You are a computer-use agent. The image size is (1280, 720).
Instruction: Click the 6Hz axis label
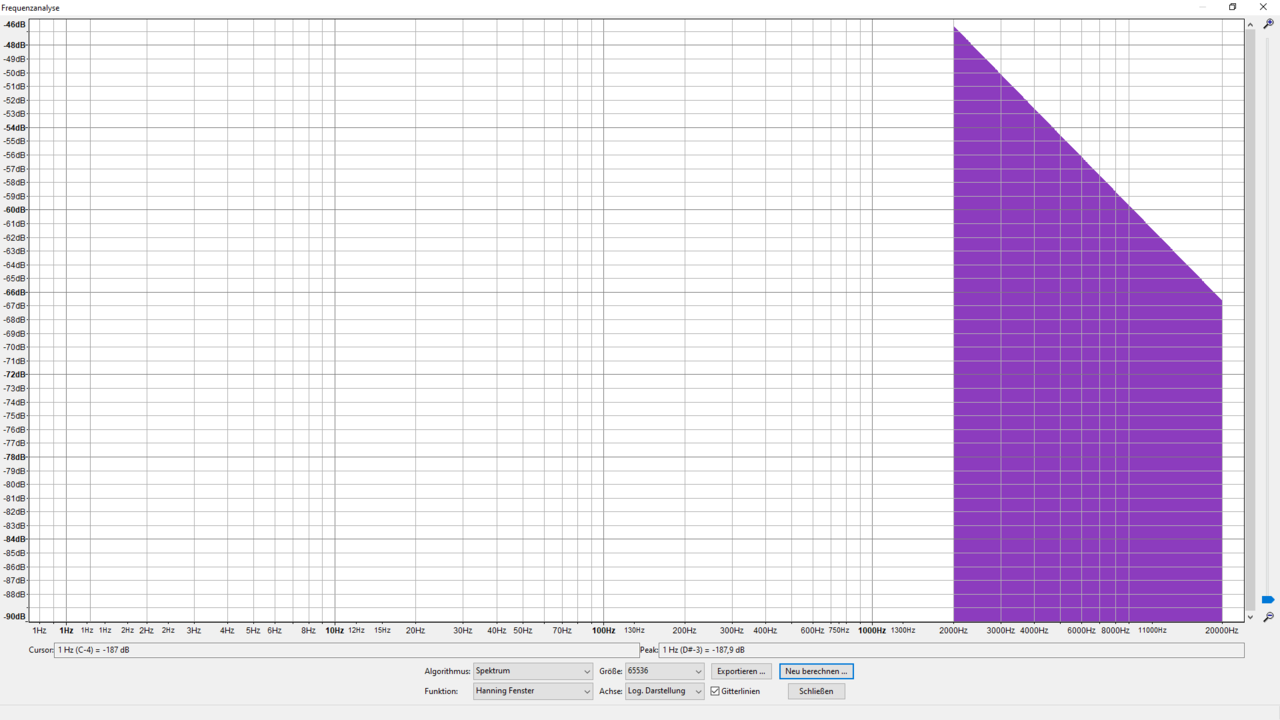[274, 630]
